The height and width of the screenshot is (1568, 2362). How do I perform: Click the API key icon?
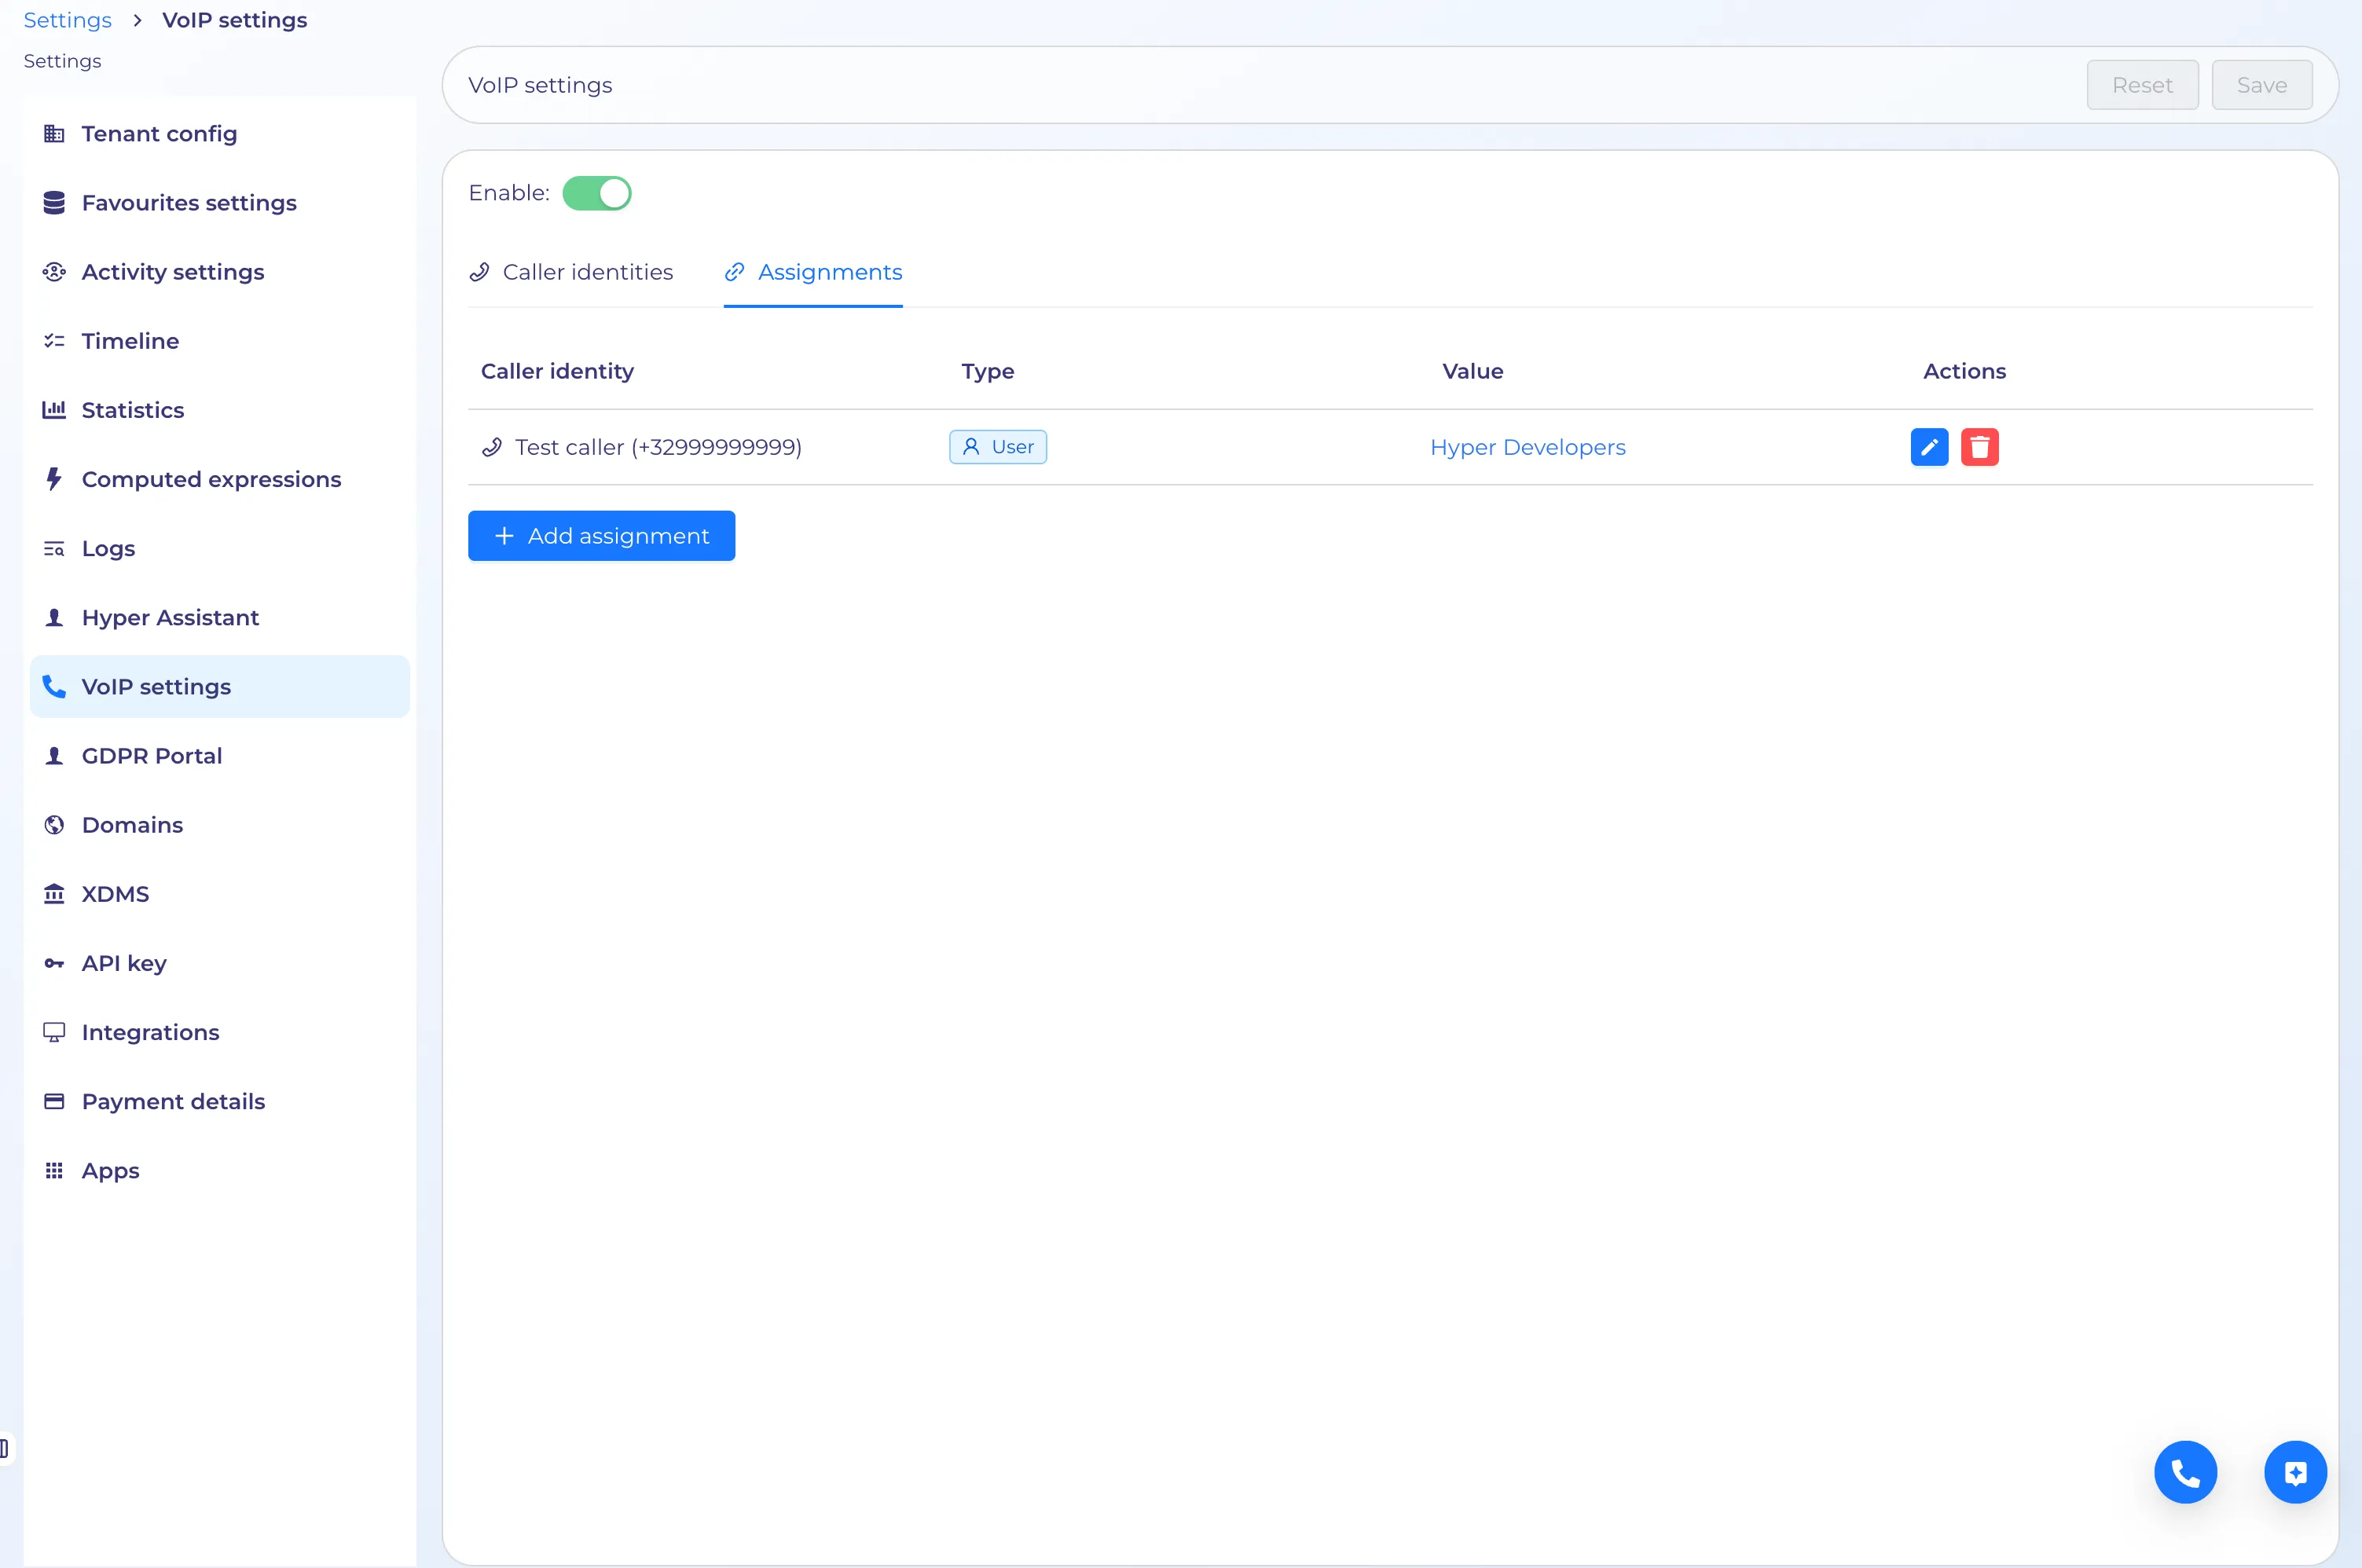(x=54, y=963)
